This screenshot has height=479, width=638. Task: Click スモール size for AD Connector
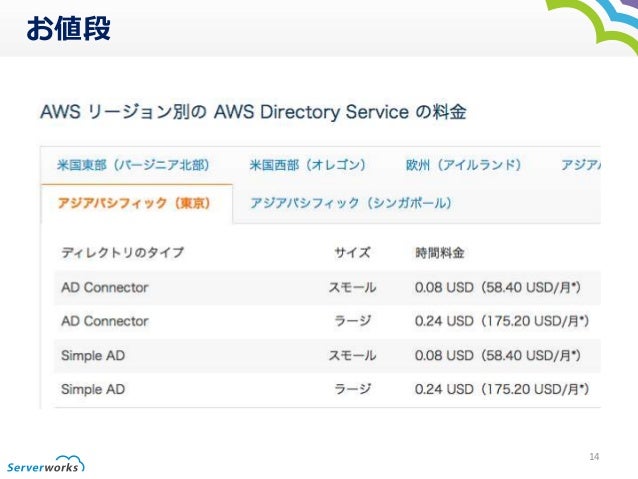click(x=352, y=287)
